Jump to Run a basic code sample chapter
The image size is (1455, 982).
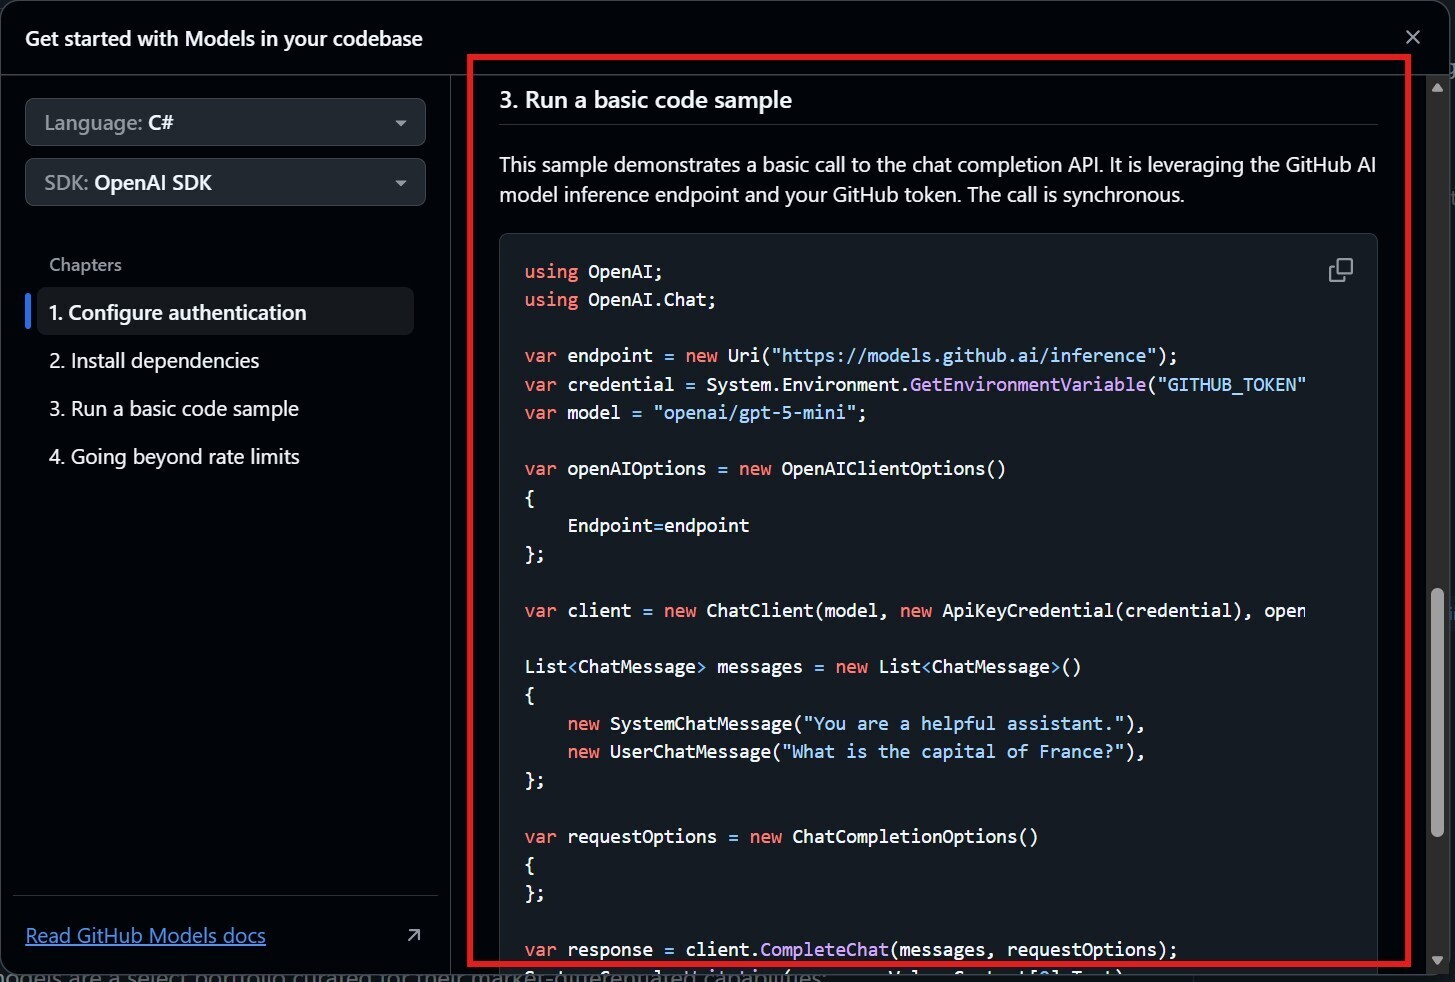(x=174, y=408)
